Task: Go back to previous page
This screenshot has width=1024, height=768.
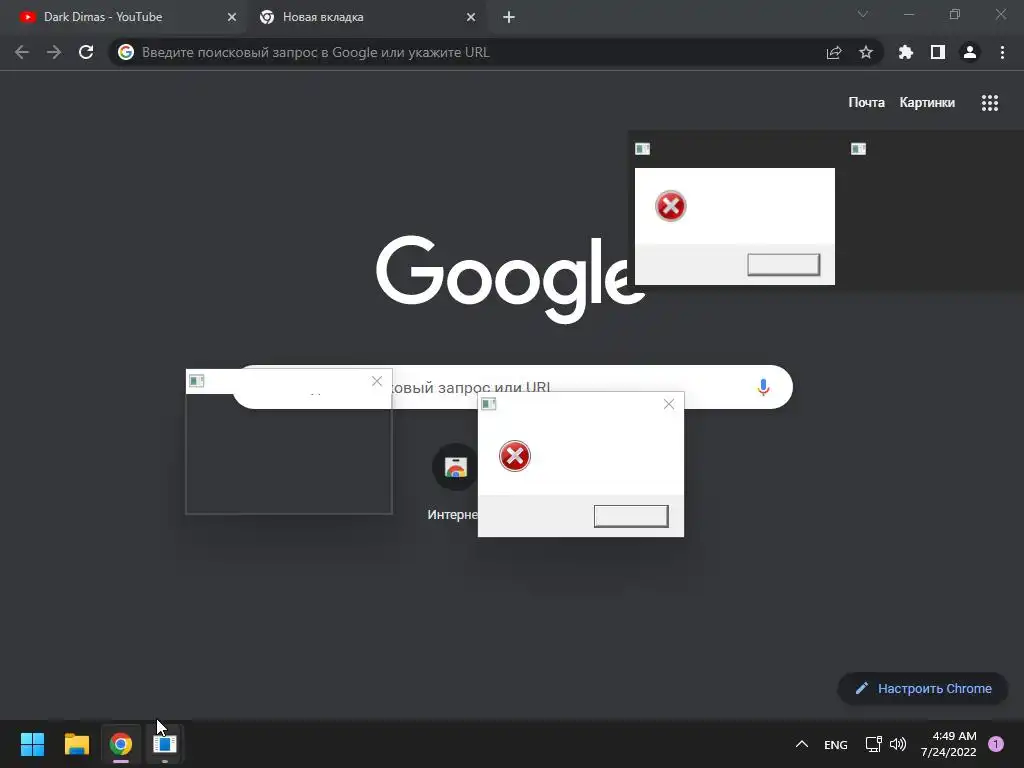Action: pyautogui.click(x=22, y=52)
